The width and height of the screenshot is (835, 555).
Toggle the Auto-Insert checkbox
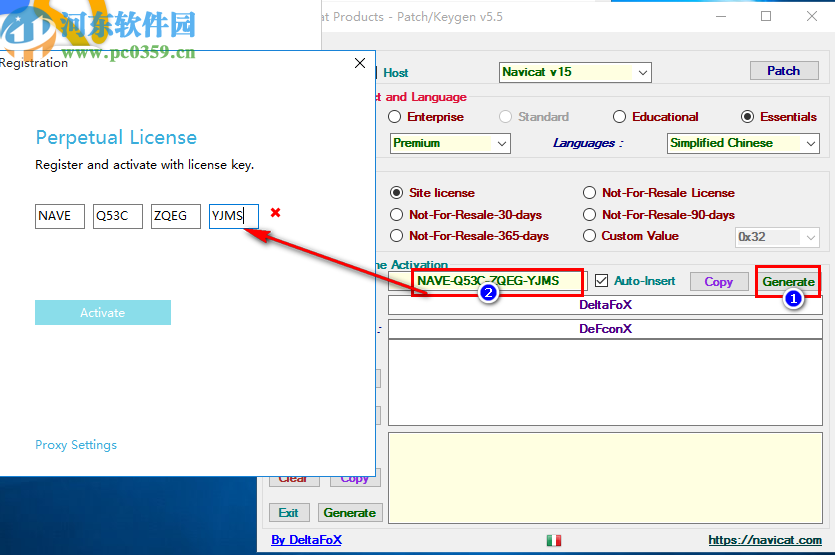click(x=602, y=281)
